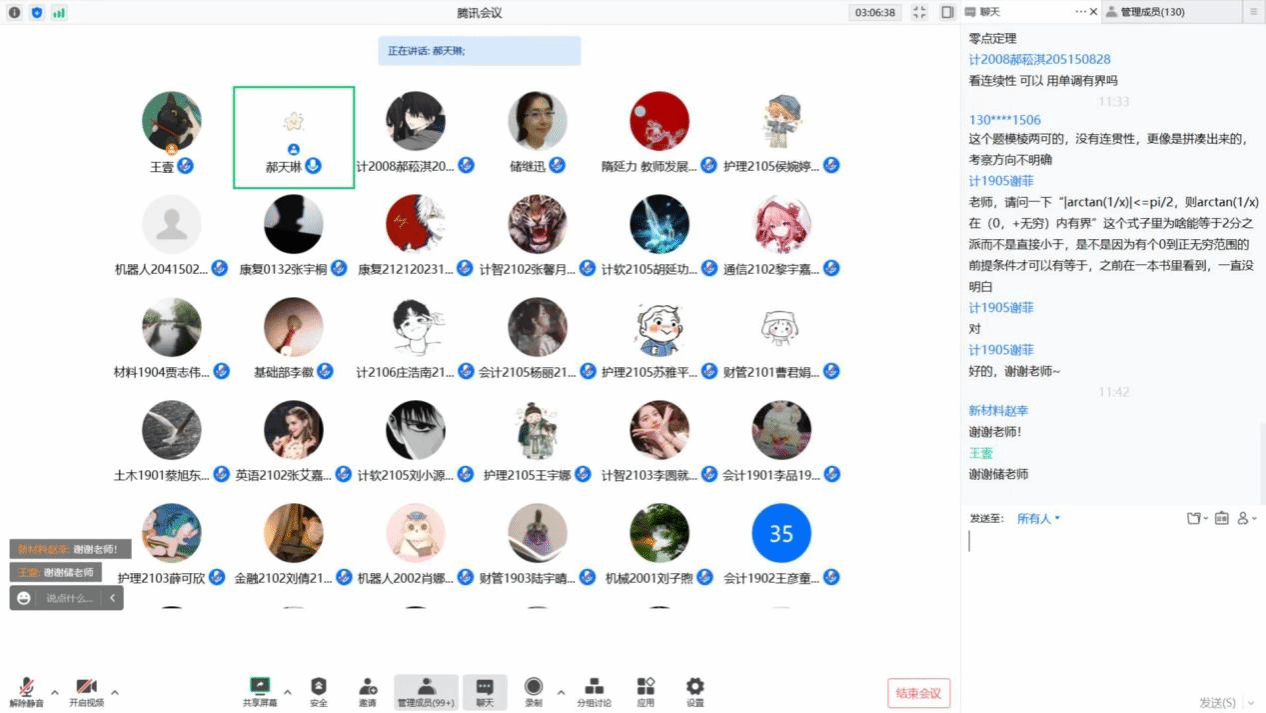Expand the 所有人 recipient dropdown
The height and width of the screenshot is (713, 1266).
1038,518
